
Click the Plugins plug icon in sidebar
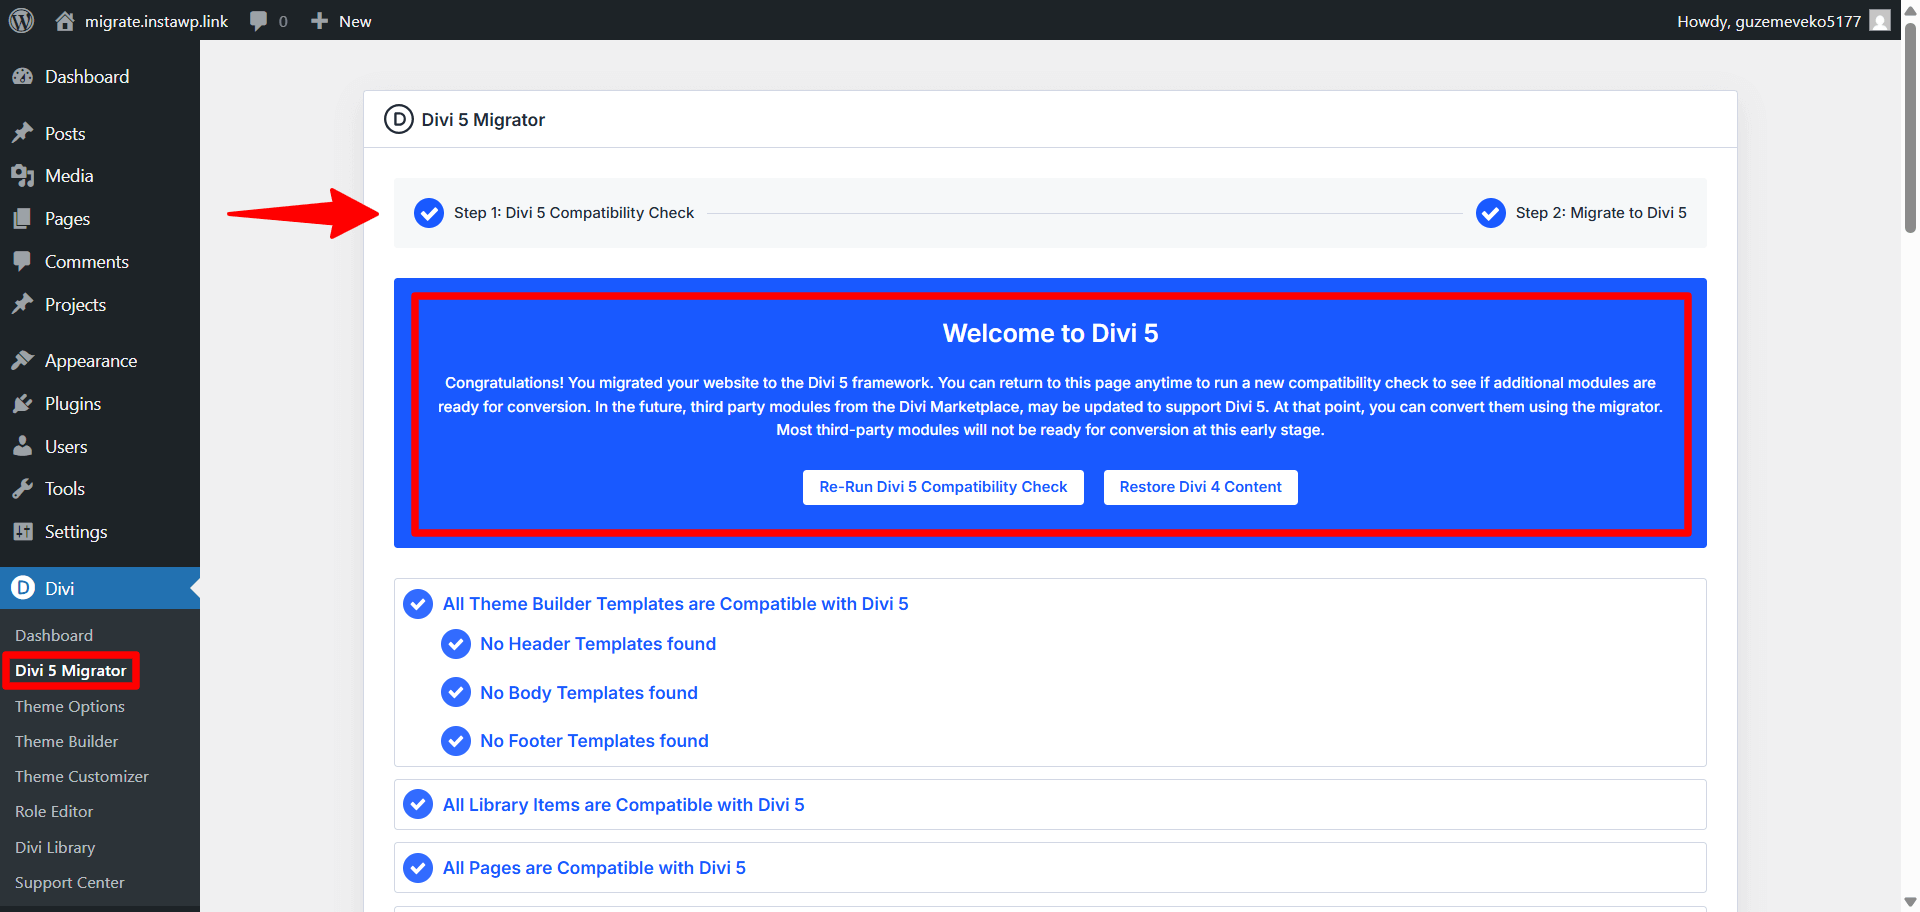[x=23, y=404]
